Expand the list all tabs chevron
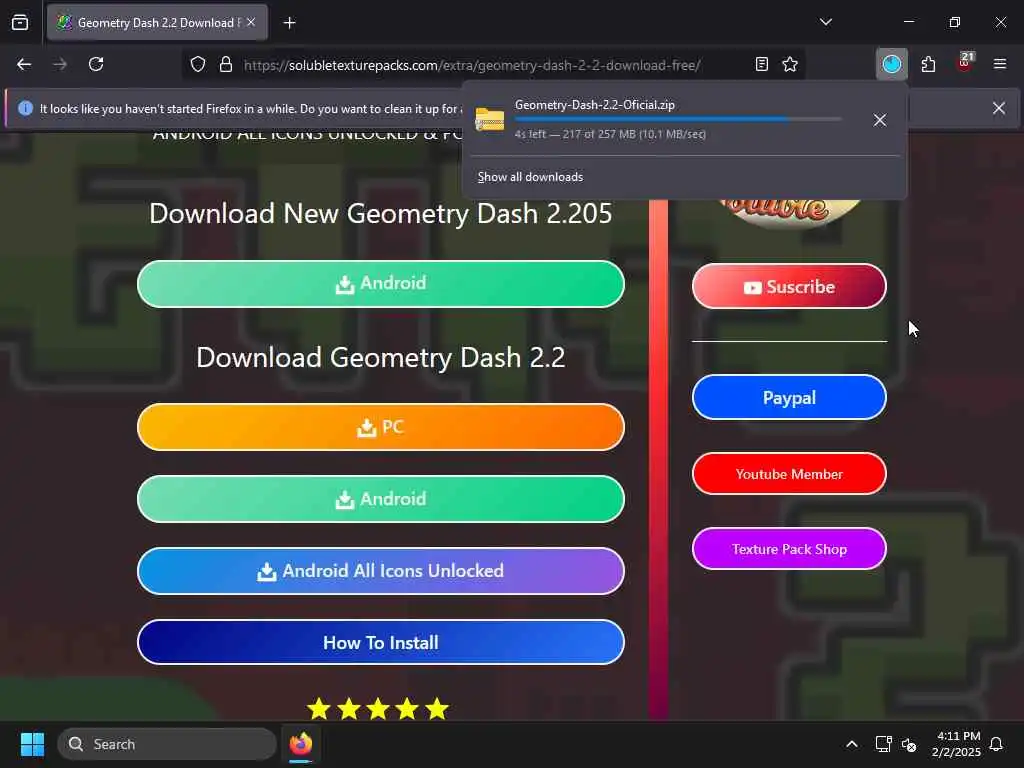The width and height of the screenshot is (1024, 768). coord(825,22)
